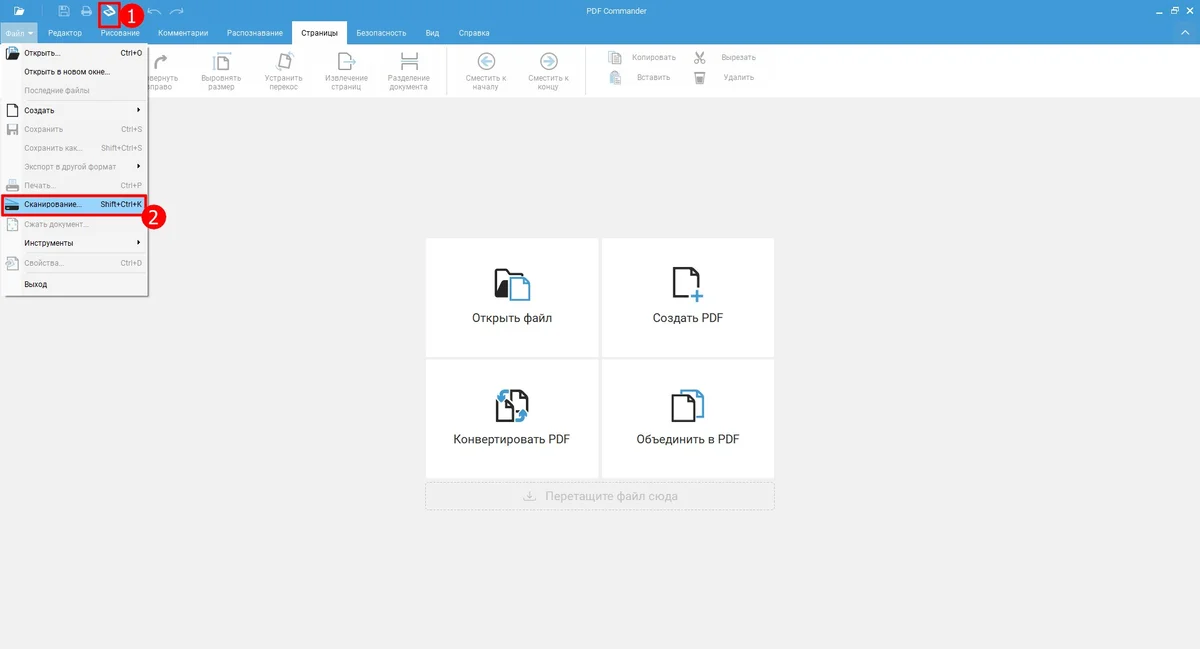Select the Страницы tab

(x=320, y=33)
